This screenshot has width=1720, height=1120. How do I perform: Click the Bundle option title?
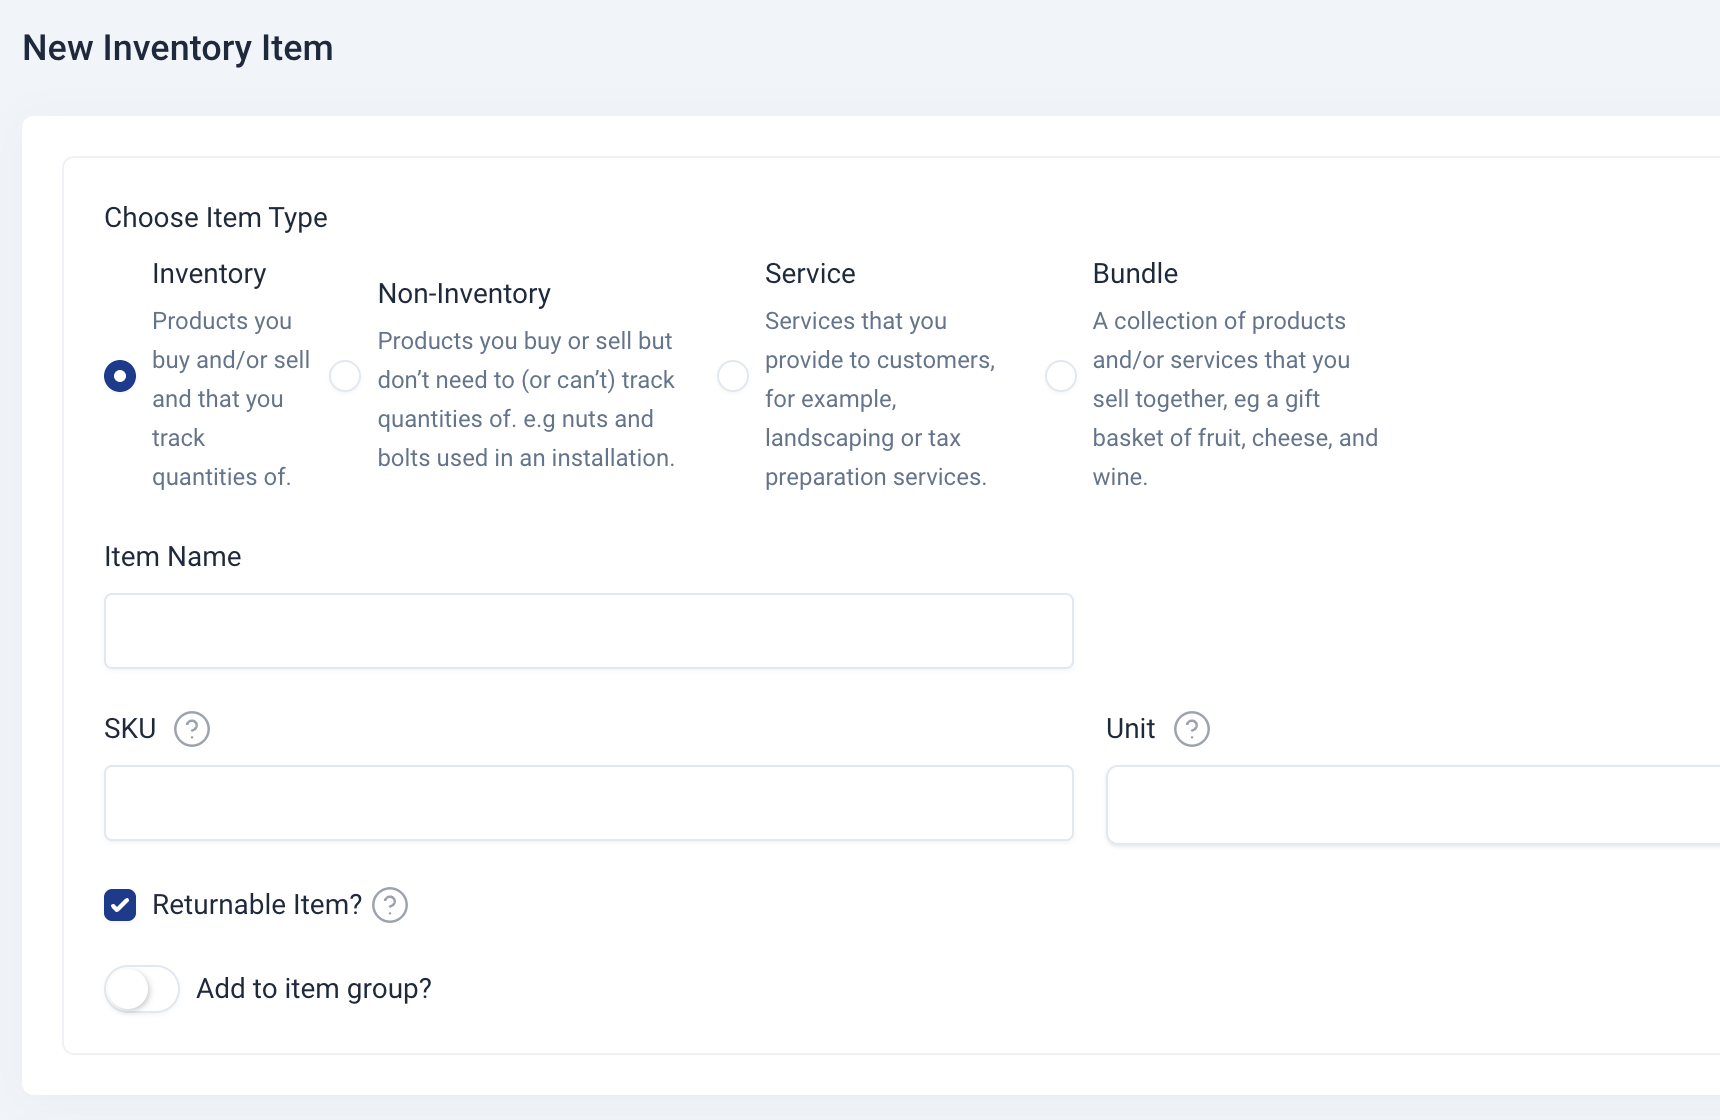tap(1135, 274)
